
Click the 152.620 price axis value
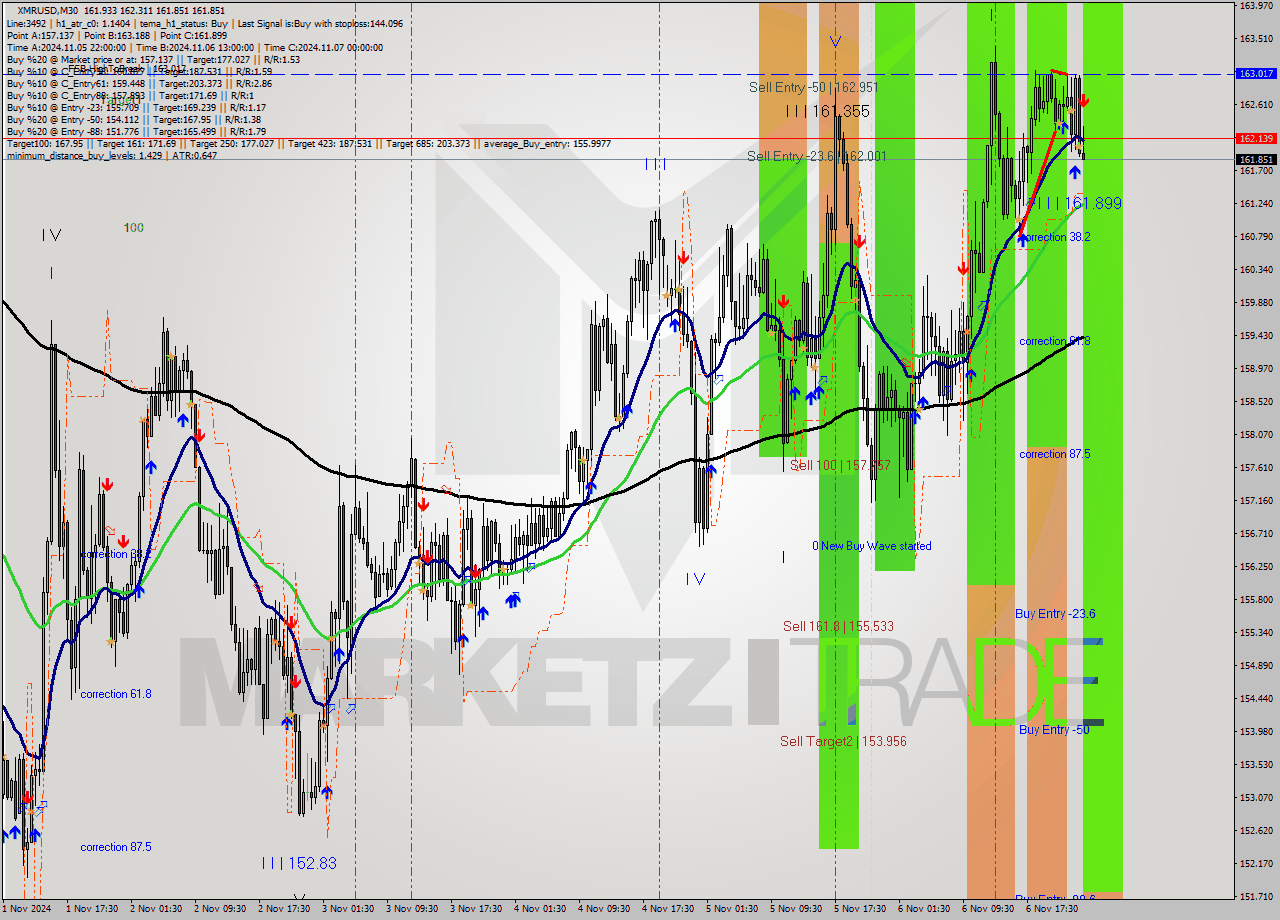tap(1256, 830)
